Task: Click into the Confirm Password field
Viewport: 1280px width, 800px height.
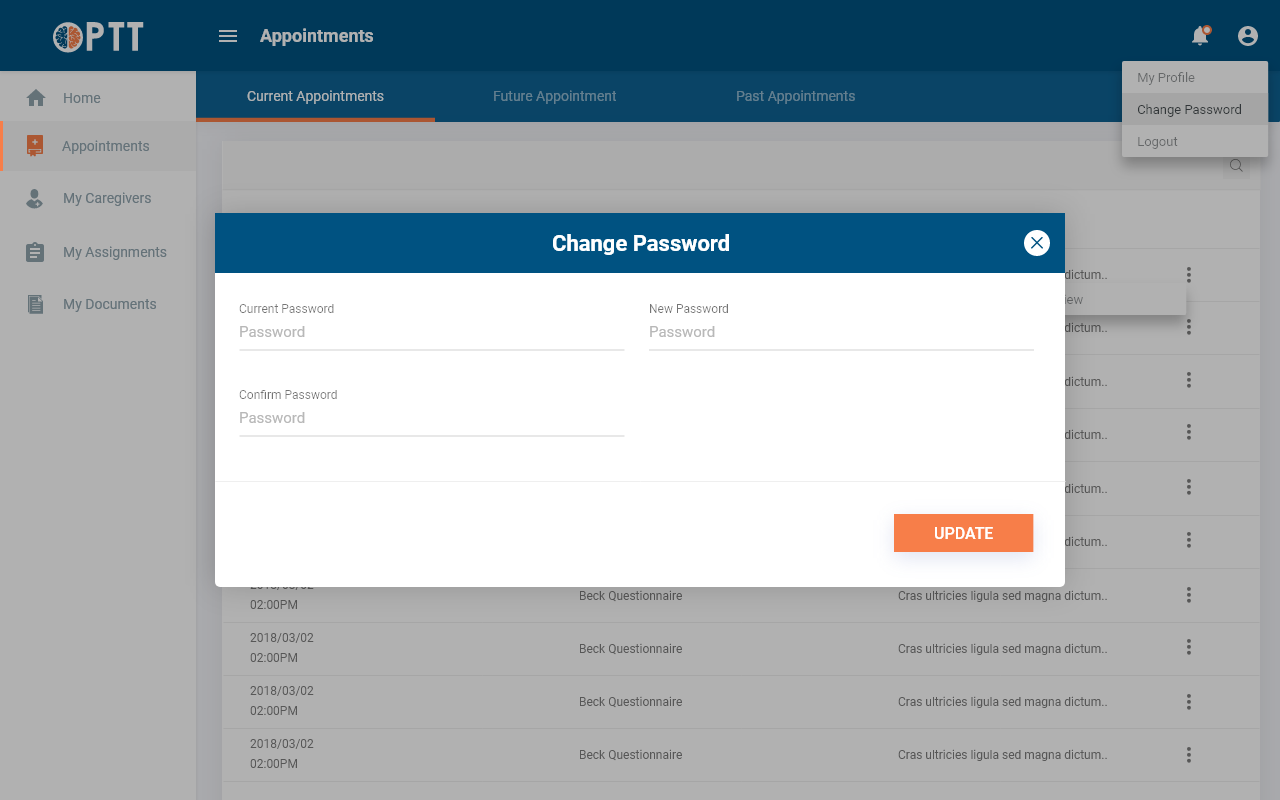Action: coord(431,418)
